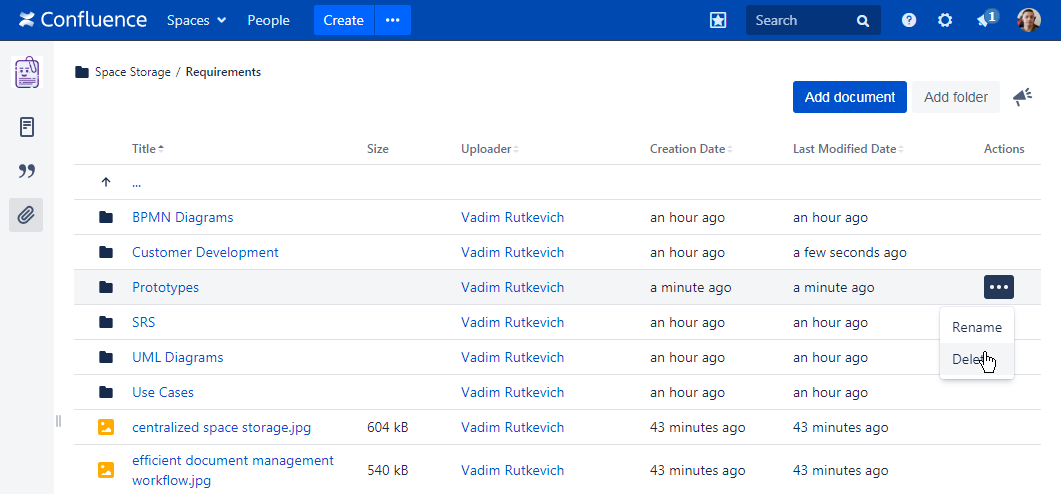Sort the list by Title column
This screenshot has height=494, width=1061.
[x=146, y=149]
